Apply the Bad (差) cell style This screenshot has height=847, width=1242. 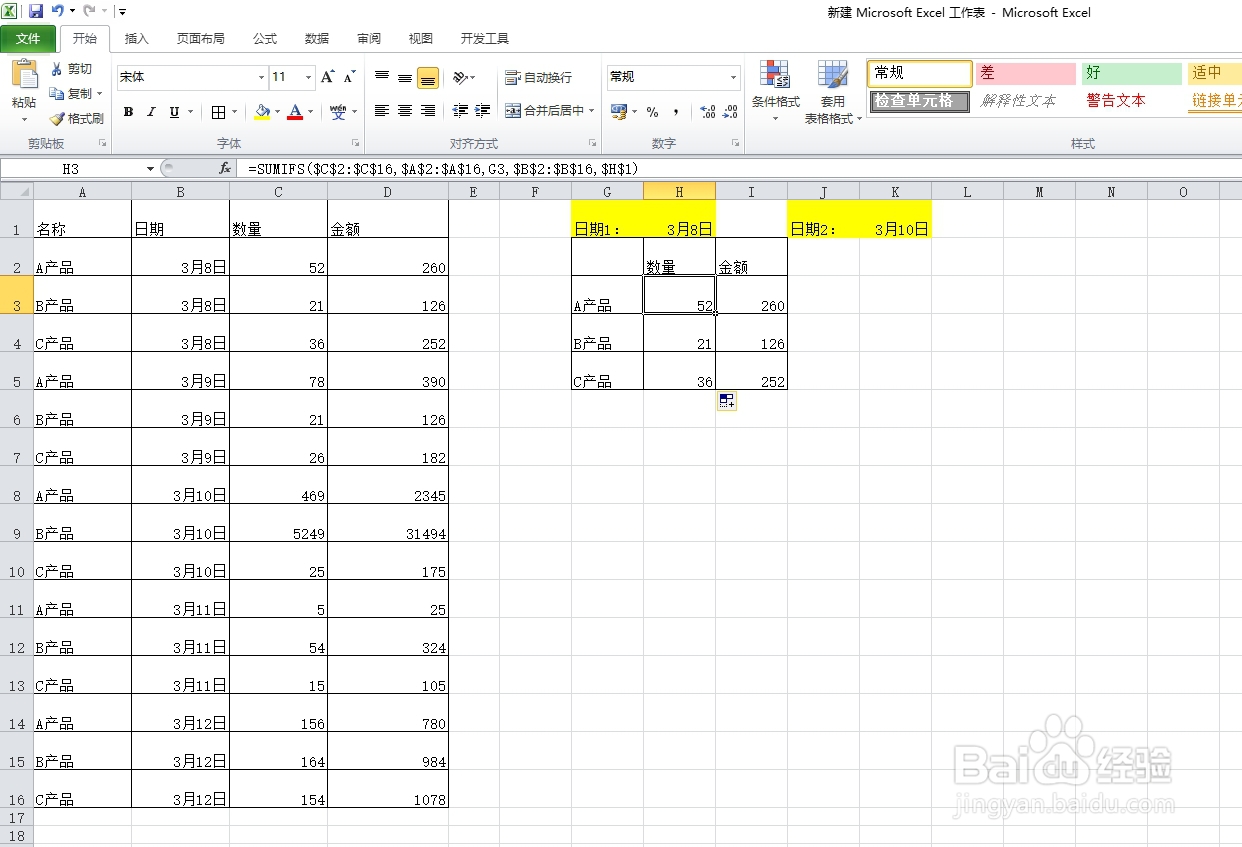(1026, 73)
